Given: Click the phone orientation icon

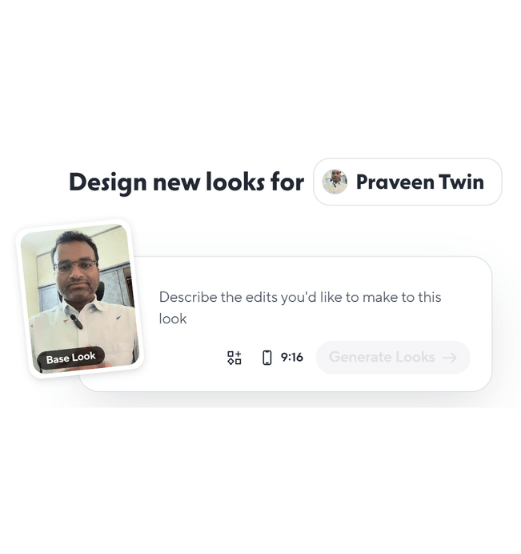Looking at the screenshot, I should tap(267, 358).
